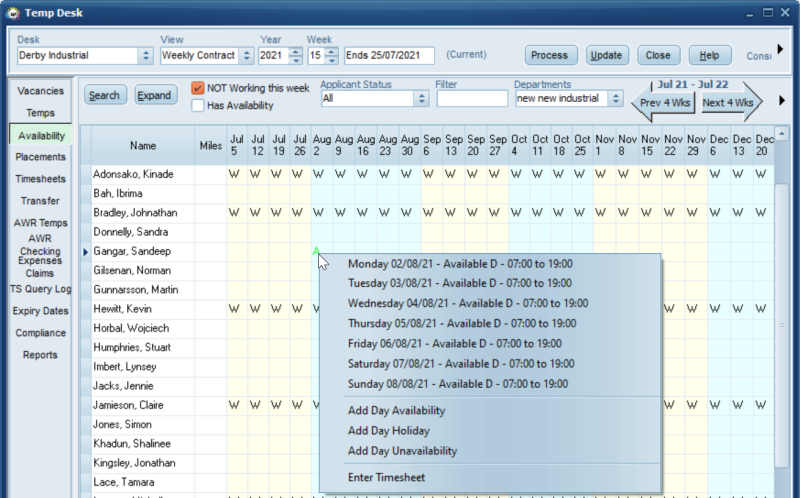Click the Miles column header
Image resolution: width=800 pixels, height=498 pixels.
211,146
